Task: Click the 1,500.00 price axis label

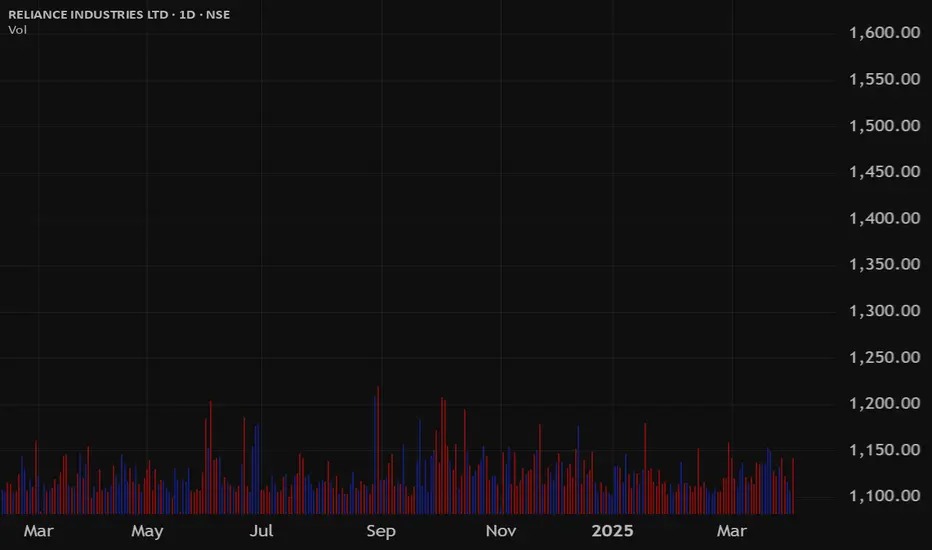Action: click(884, 125)
